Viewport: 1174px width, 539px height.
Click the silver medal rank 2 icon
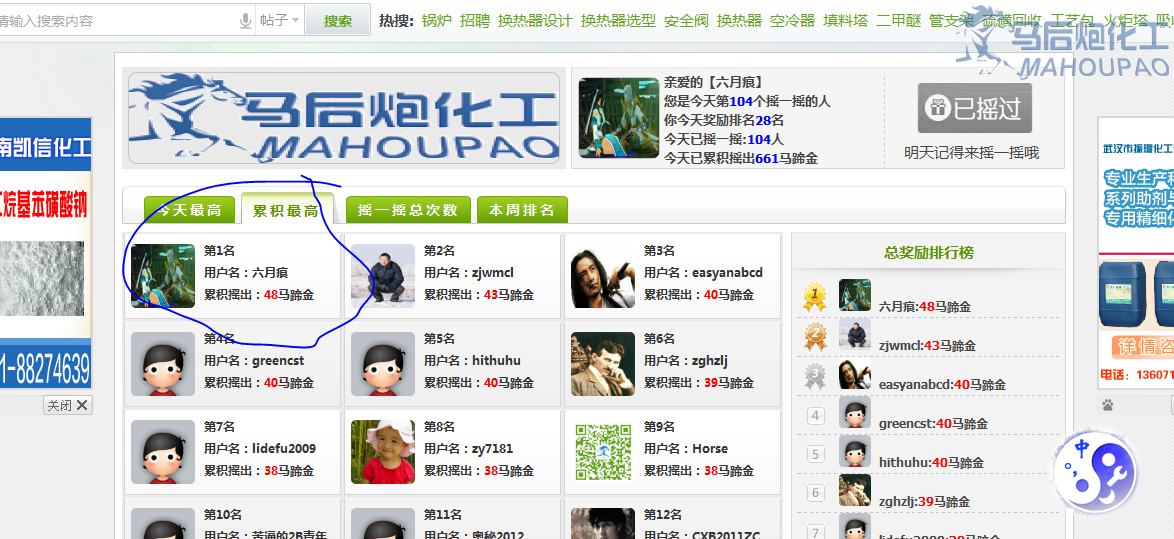pyautogui.click(x=815, y=335)
